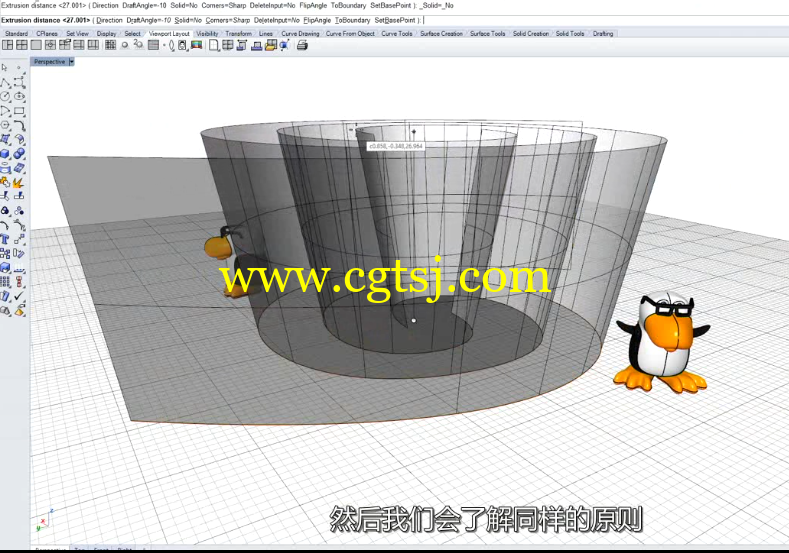Viewport: 789px width, 553px height.
Task: Toggle the Corners=Sharp command option
Action: pyautogui.click(x=227, y=21)
